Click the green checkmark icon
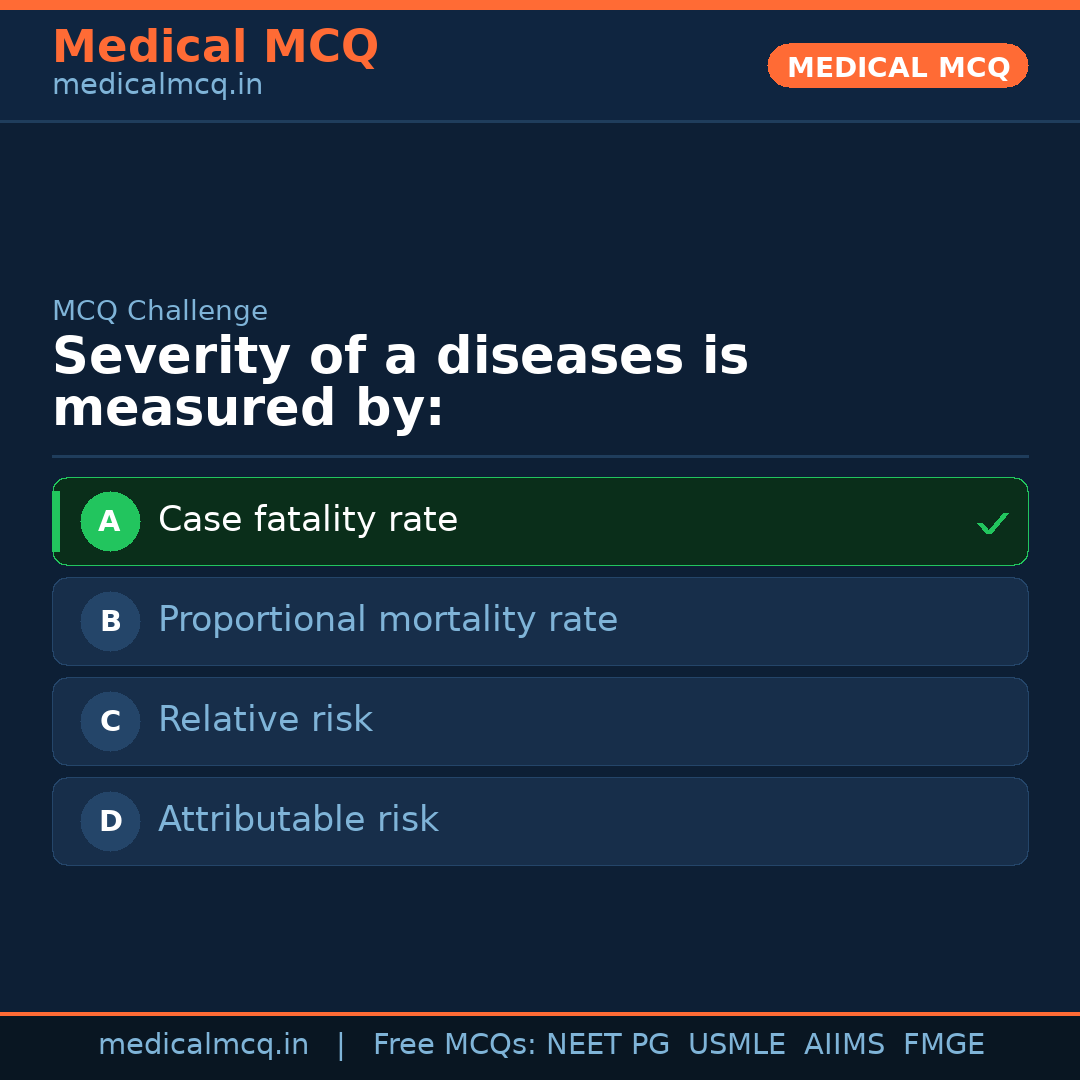 (992, 522)
